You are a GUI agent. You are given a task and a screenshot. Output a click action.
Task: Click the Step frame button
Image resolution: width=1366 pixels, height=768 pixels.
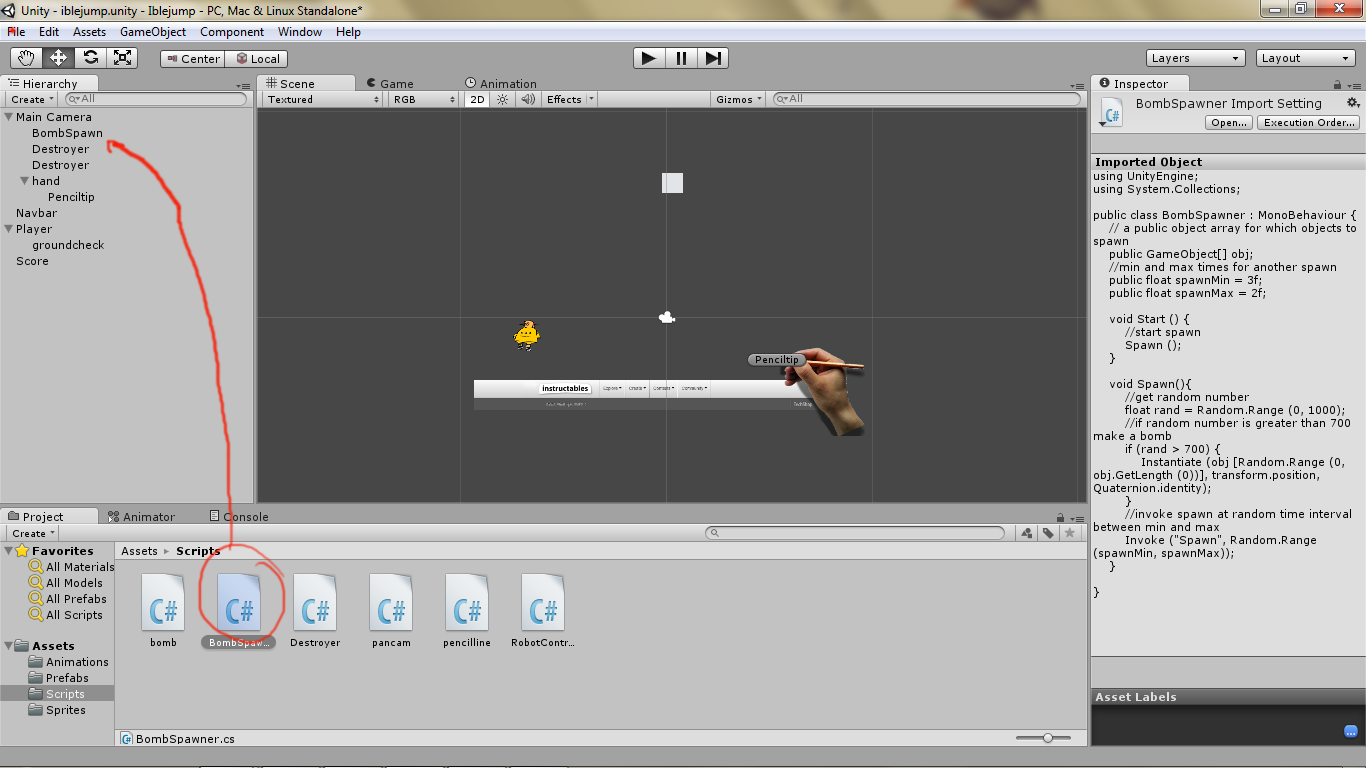pyautogui.click(x=712, y=58)
